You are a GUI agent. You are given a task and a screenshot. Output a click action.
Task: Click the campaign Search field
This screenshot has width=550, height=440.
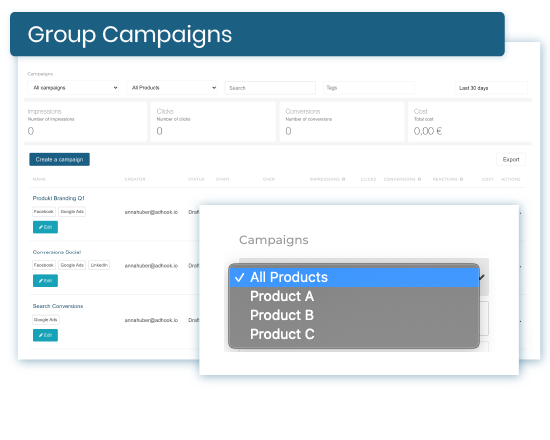click(270, 88)
